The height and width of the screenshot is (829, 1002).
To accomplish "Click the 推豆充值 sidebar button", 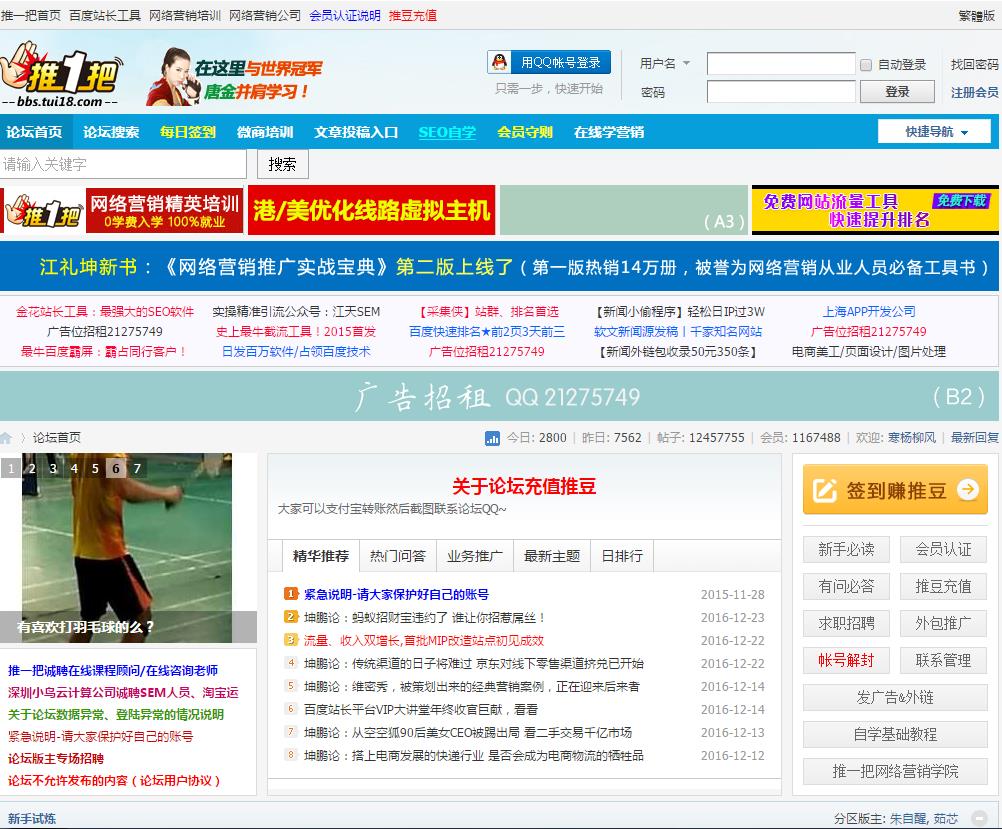I will (x=943, y=586).
